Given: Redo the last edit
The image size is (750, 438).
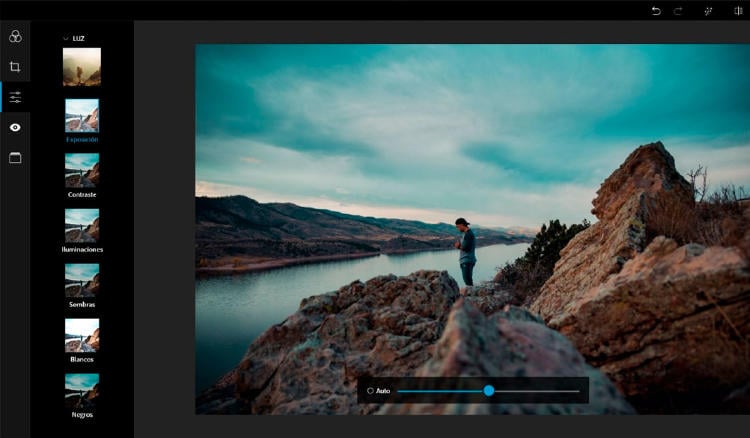Looking at the screenshot, I should click(x=678, y=10).
